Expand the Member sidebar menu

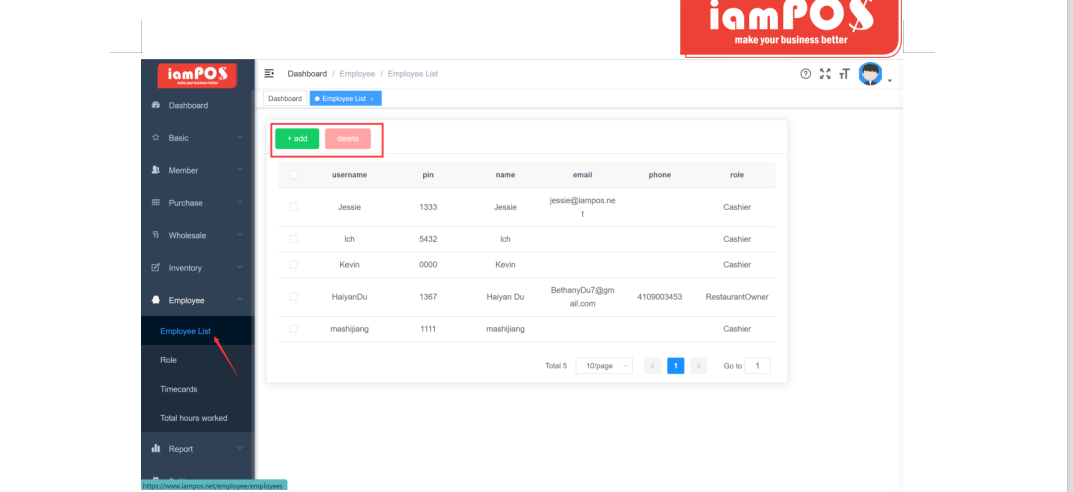click(x=196, y=170)
